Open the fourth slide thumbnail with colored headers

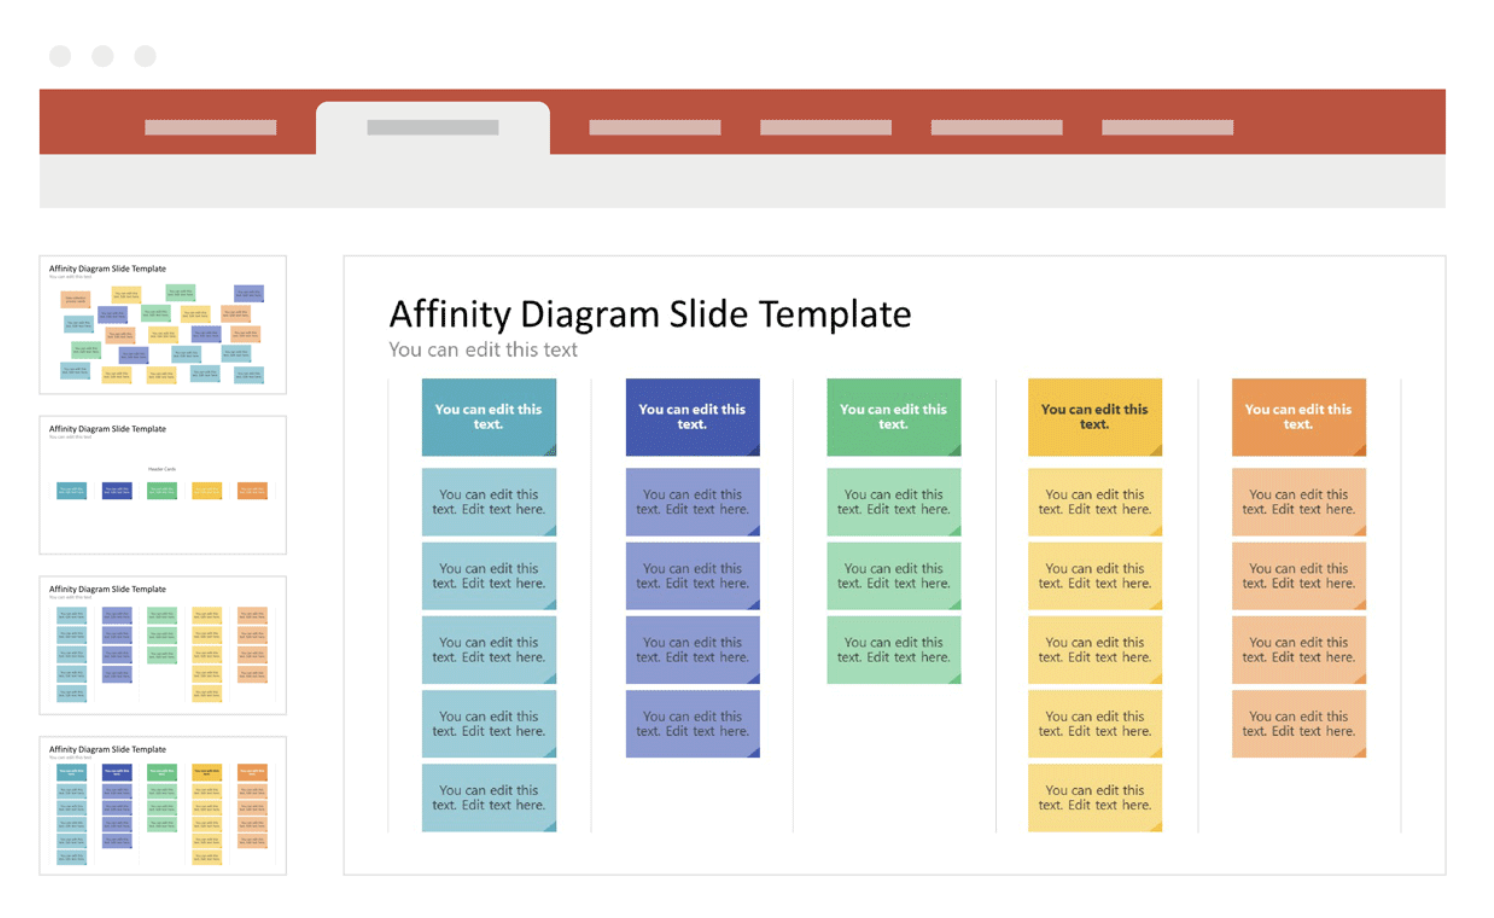point(163,805)
